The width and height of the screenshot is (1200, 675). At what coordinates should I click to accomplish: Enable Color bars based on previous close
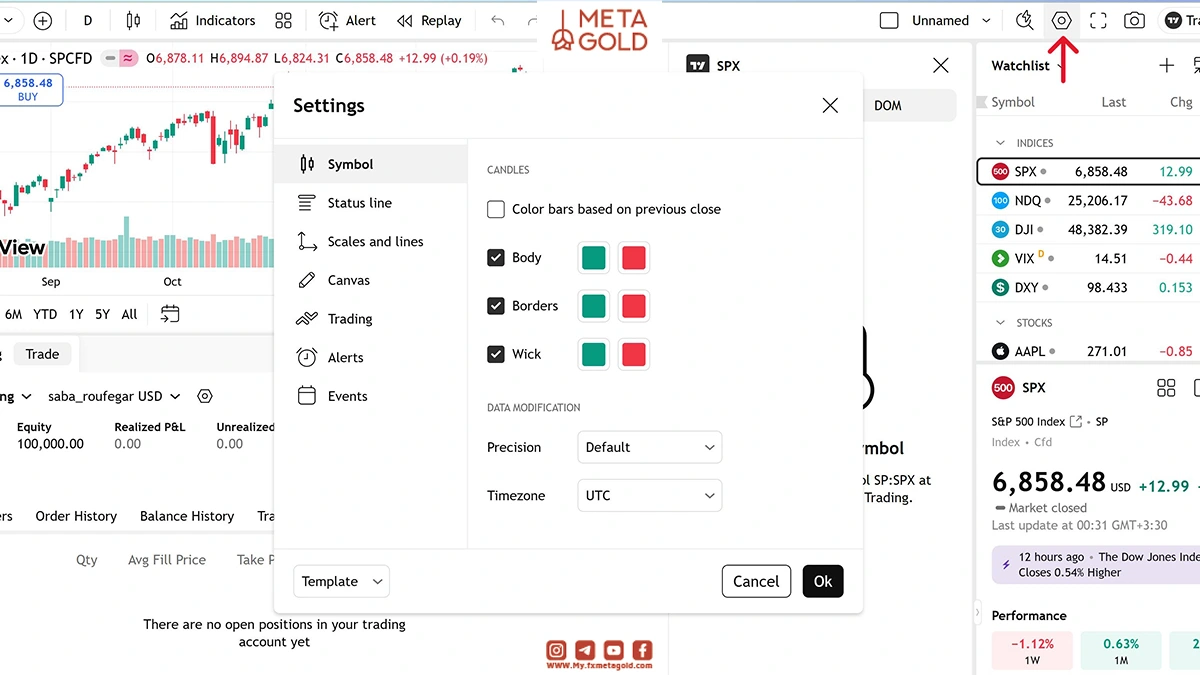496,209
